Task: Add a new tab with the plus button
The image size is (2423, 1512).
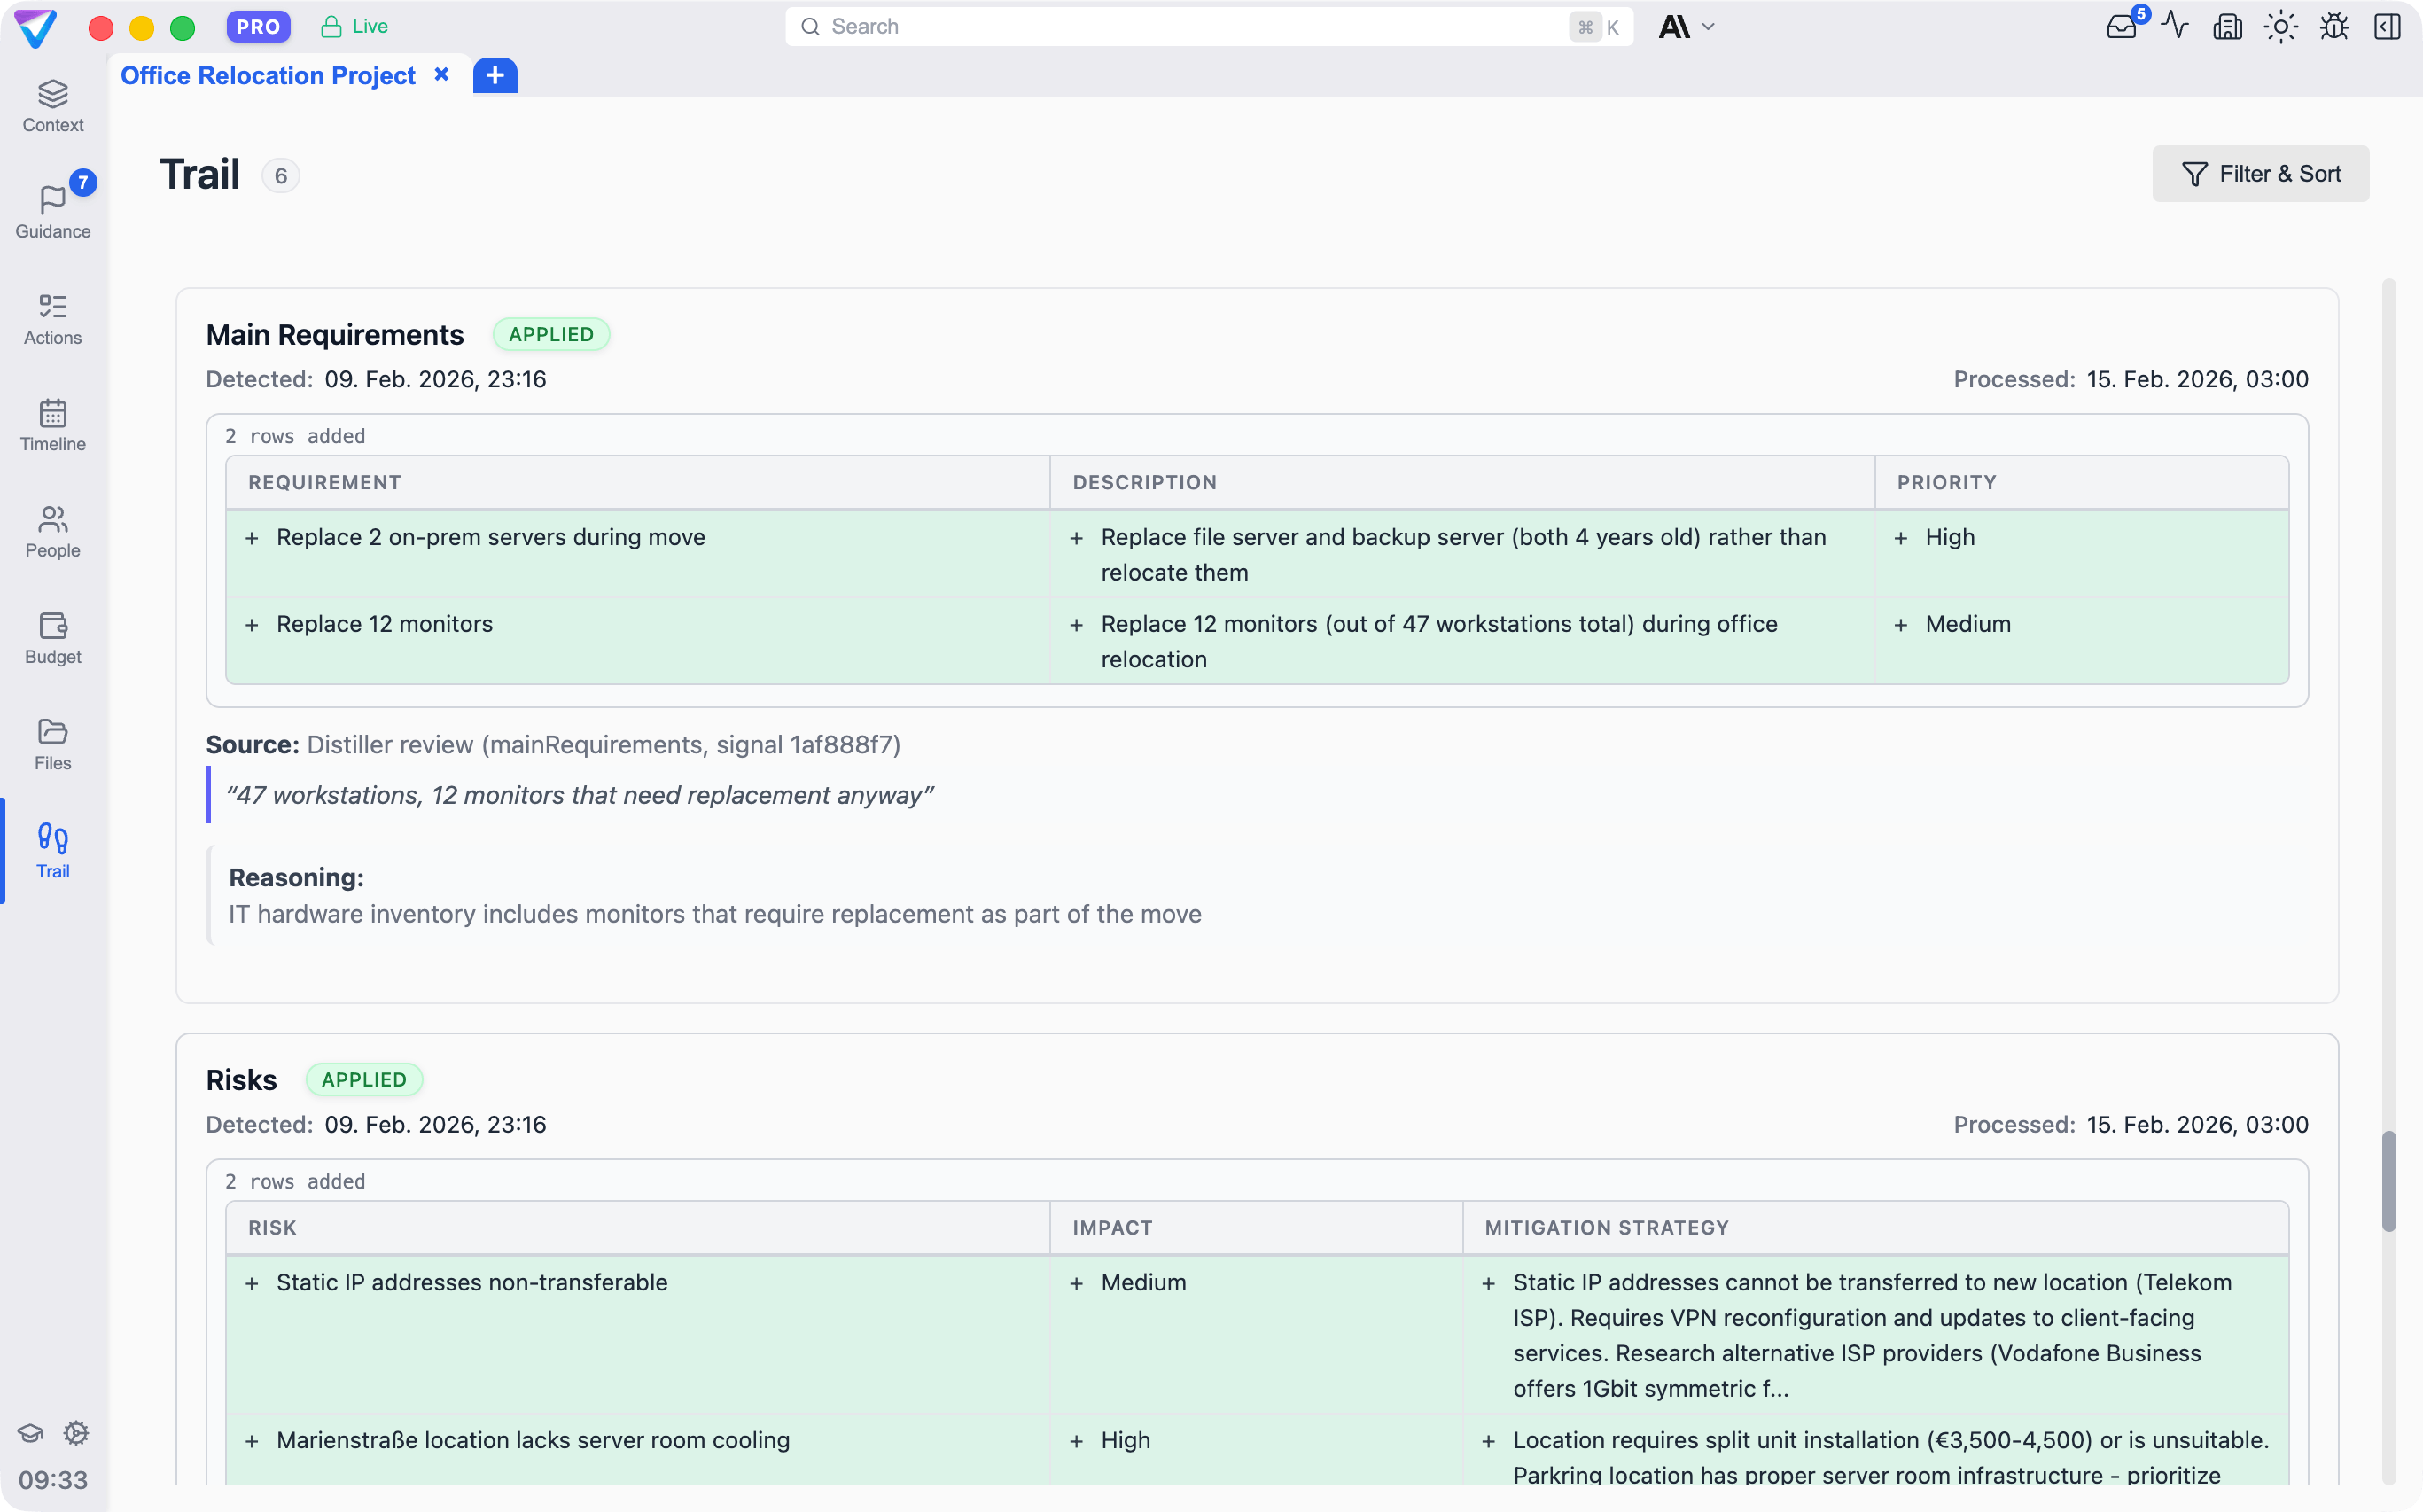Action: (494, 76)
